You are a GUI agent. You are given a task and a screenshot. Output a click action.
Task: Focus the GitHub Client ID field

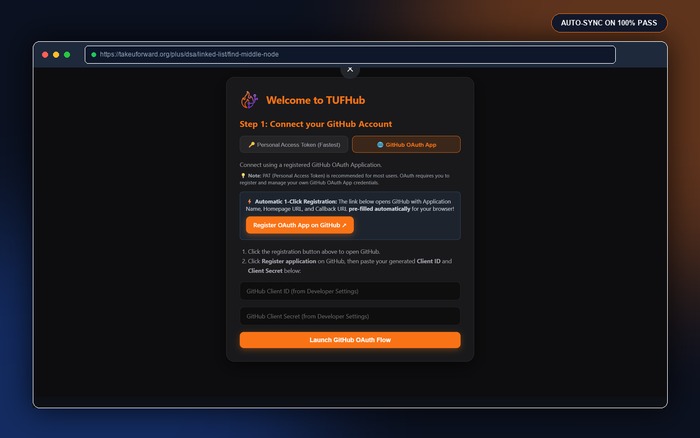[x=350, y=291]
